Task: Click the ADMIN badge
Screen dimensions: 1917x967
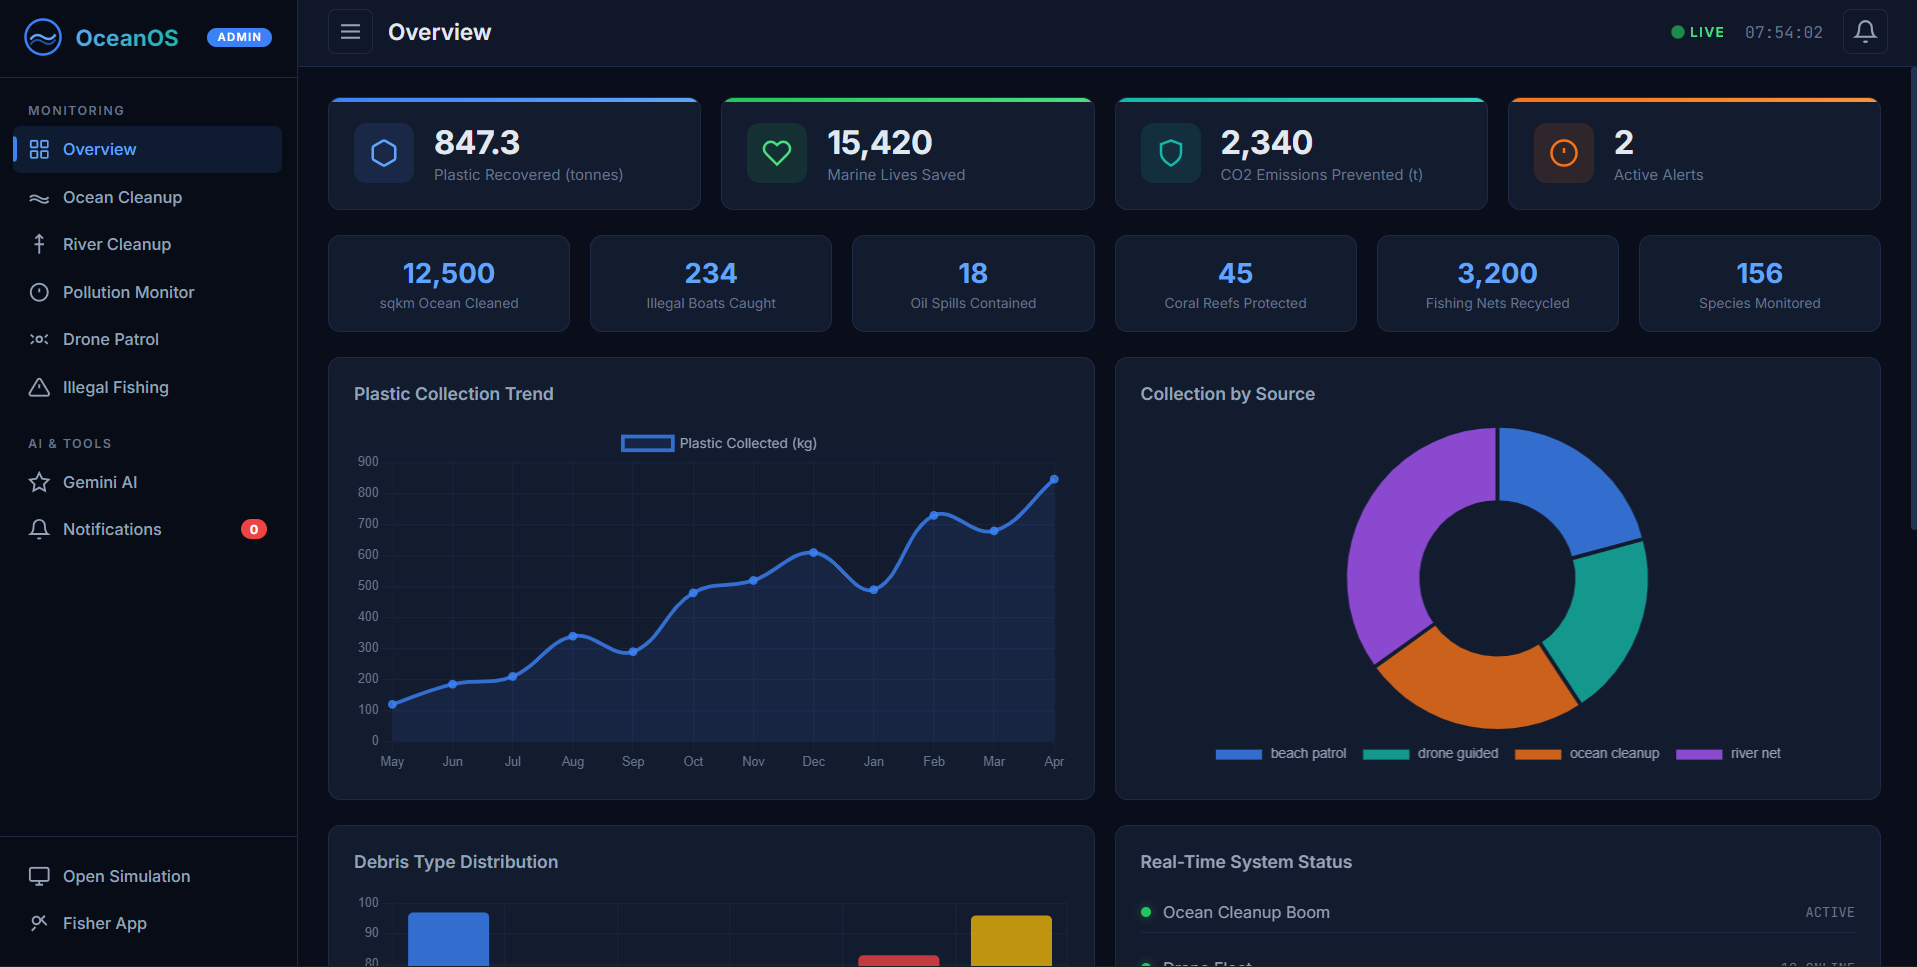Action: 239,37
